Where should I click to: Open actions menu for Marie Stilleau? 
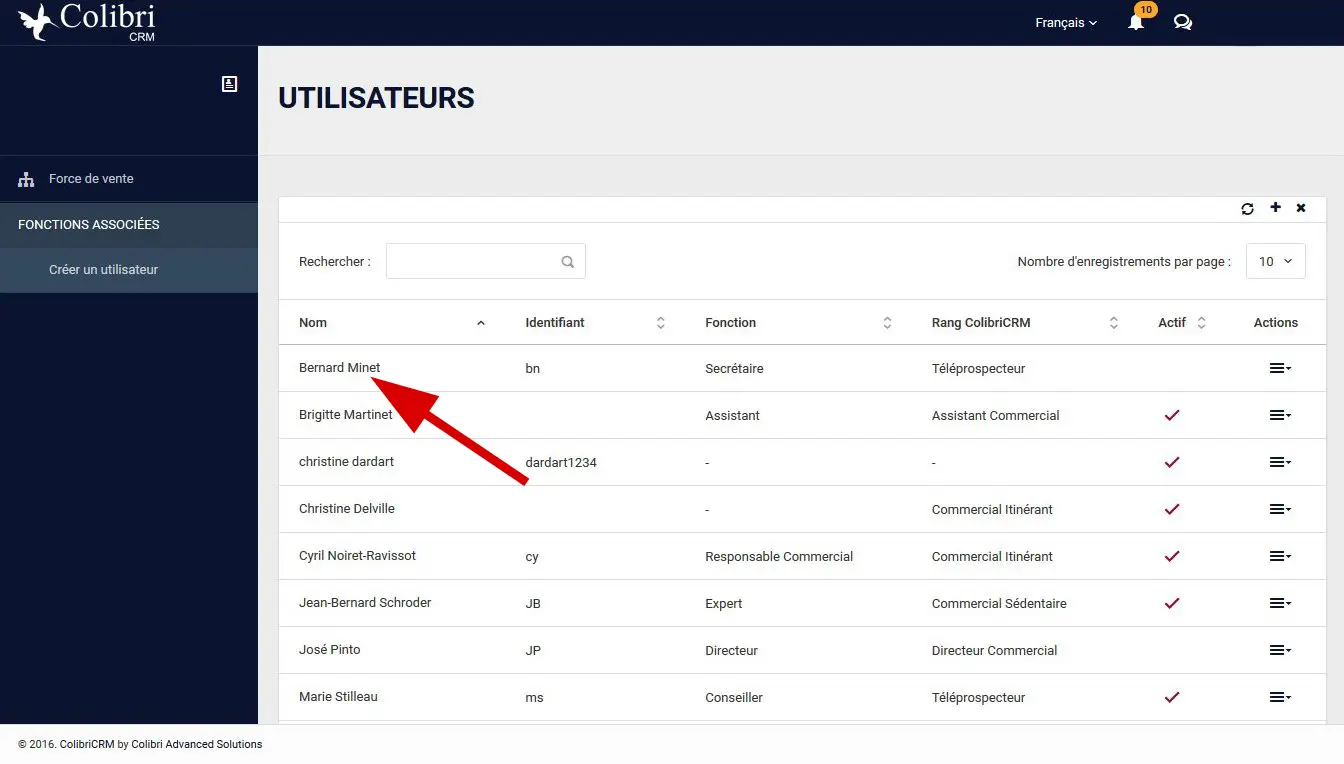1280,697
